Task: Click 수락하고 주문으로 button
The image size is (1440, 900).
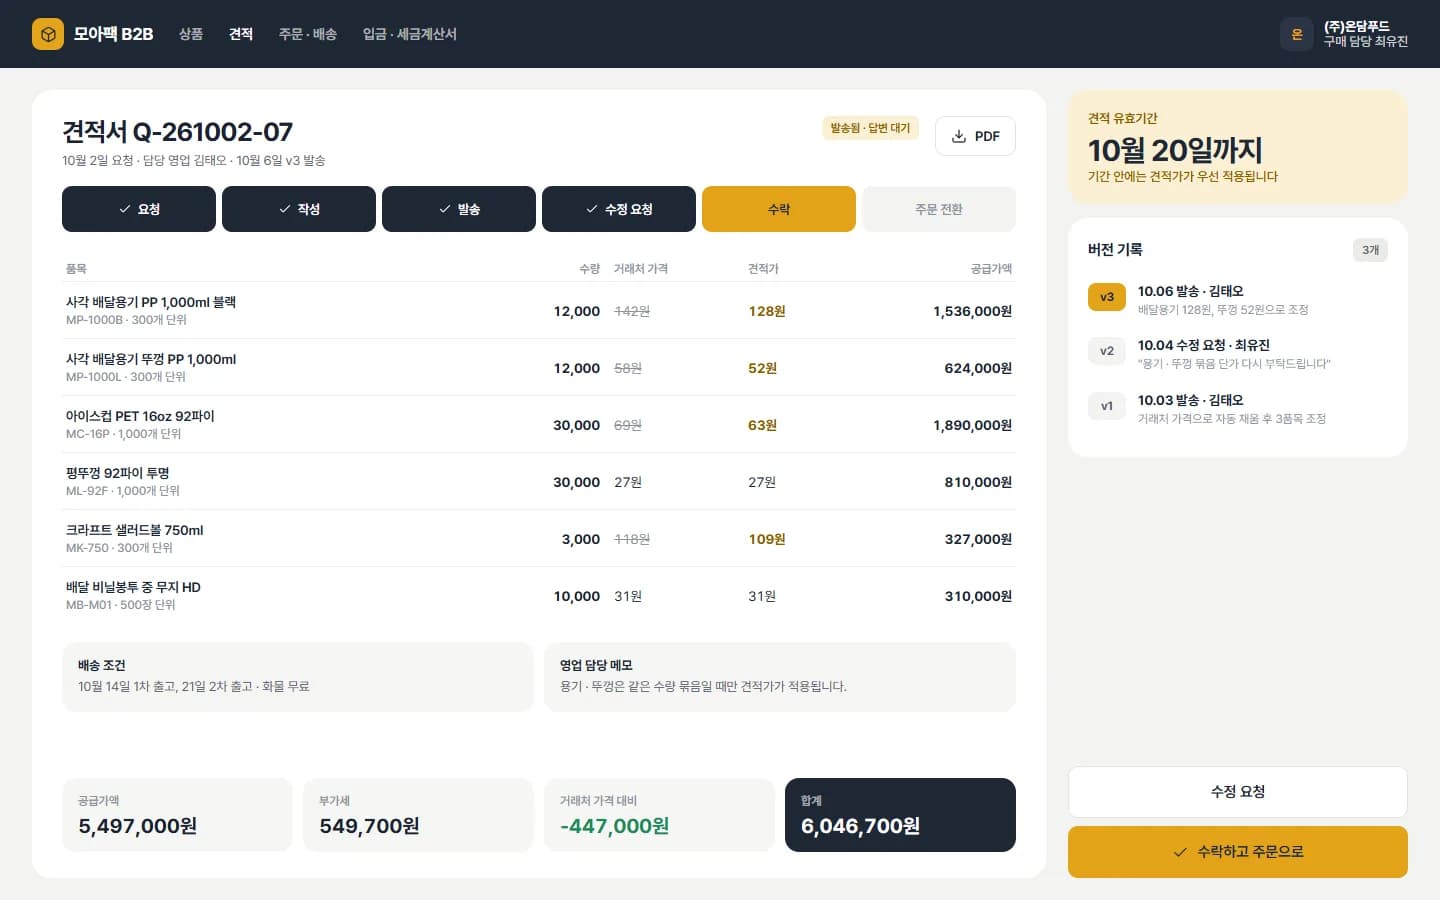Action: tap(1238, 852)
